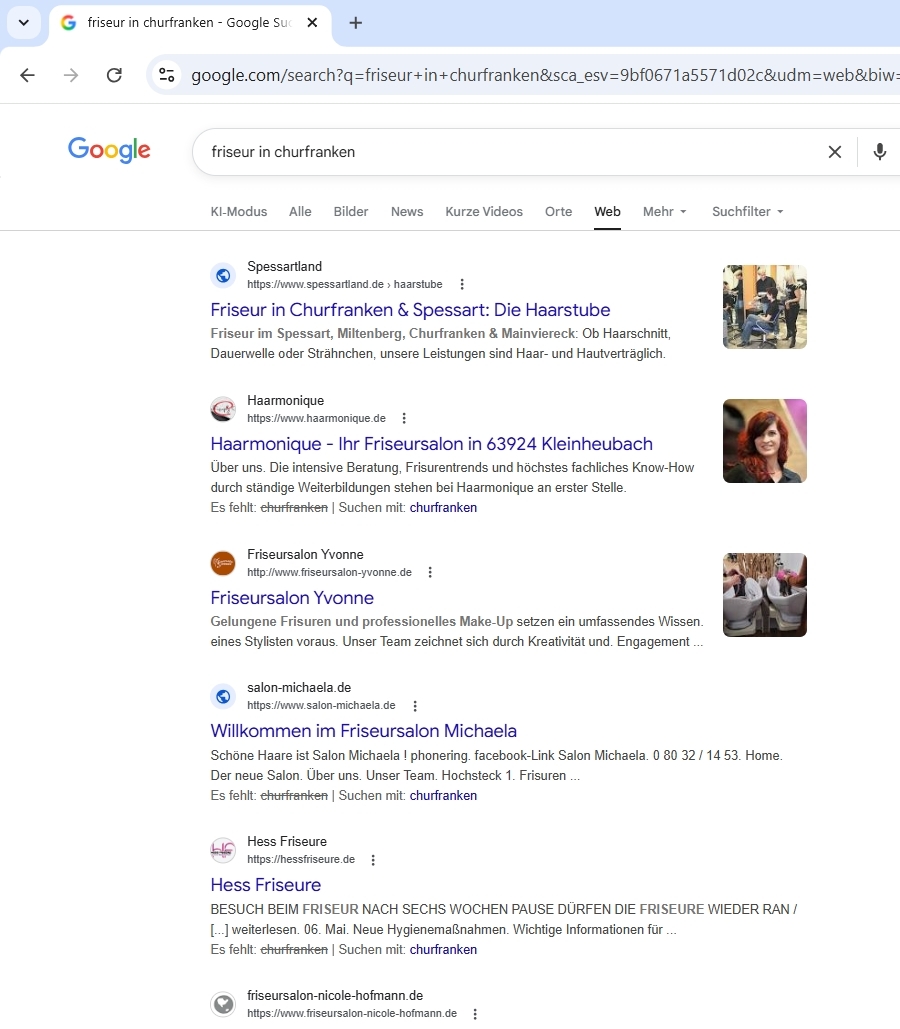
Task: Close the friseur in churfranken tab
Action: tap(312, 23)
